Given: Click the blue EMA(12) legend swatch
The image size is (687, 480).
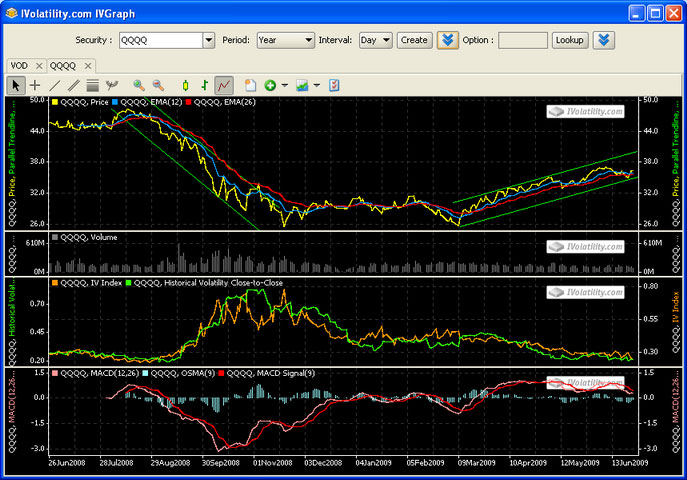Looking at the screenshot, I should [x=115, y=102].
